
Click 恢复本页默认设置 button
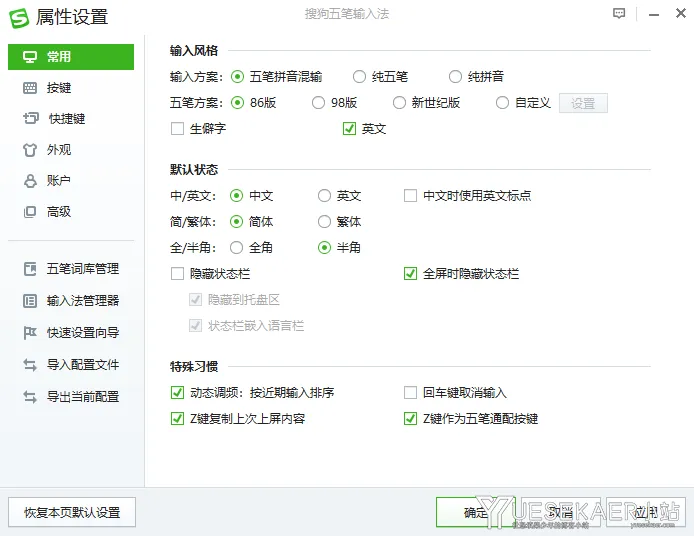72,512
